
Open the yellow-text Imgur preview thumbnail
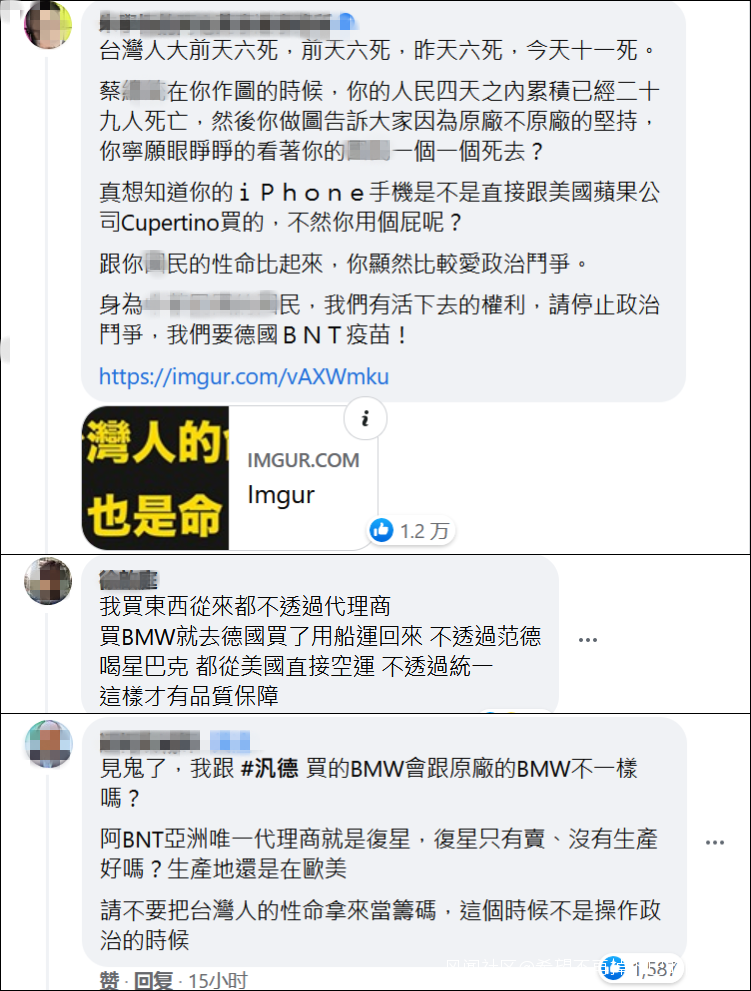click(x=156, y=478)
